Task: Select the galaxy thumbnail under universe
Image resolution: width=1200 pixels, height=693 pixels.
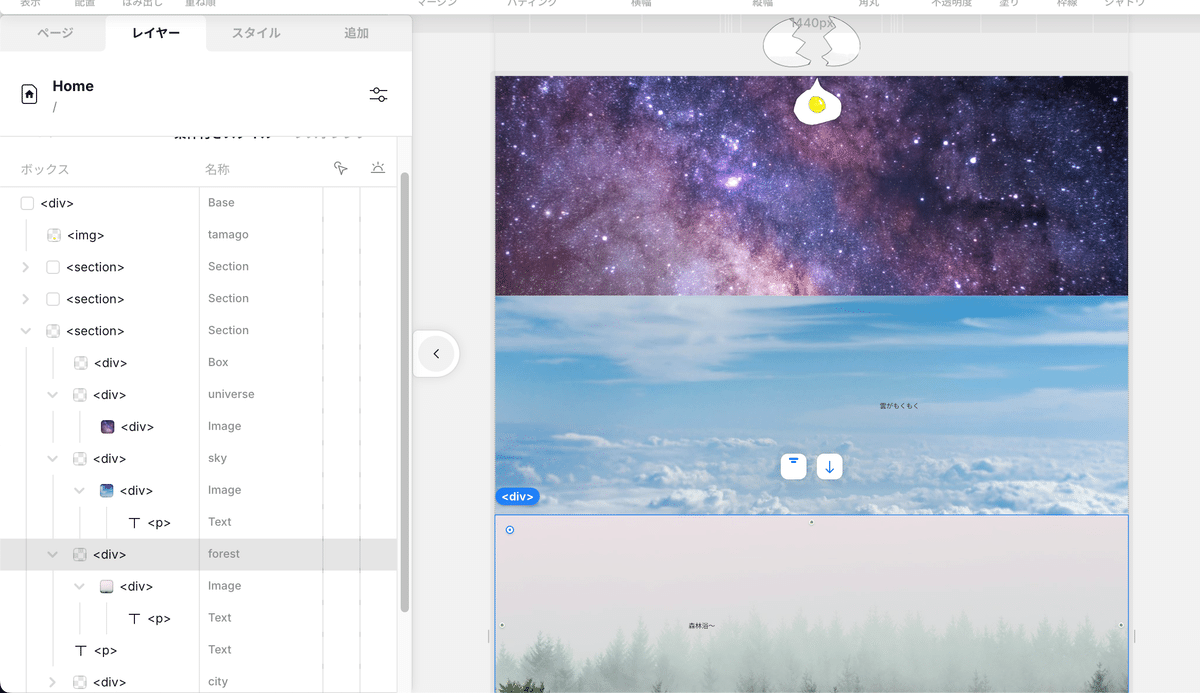Action: [107, 427]
